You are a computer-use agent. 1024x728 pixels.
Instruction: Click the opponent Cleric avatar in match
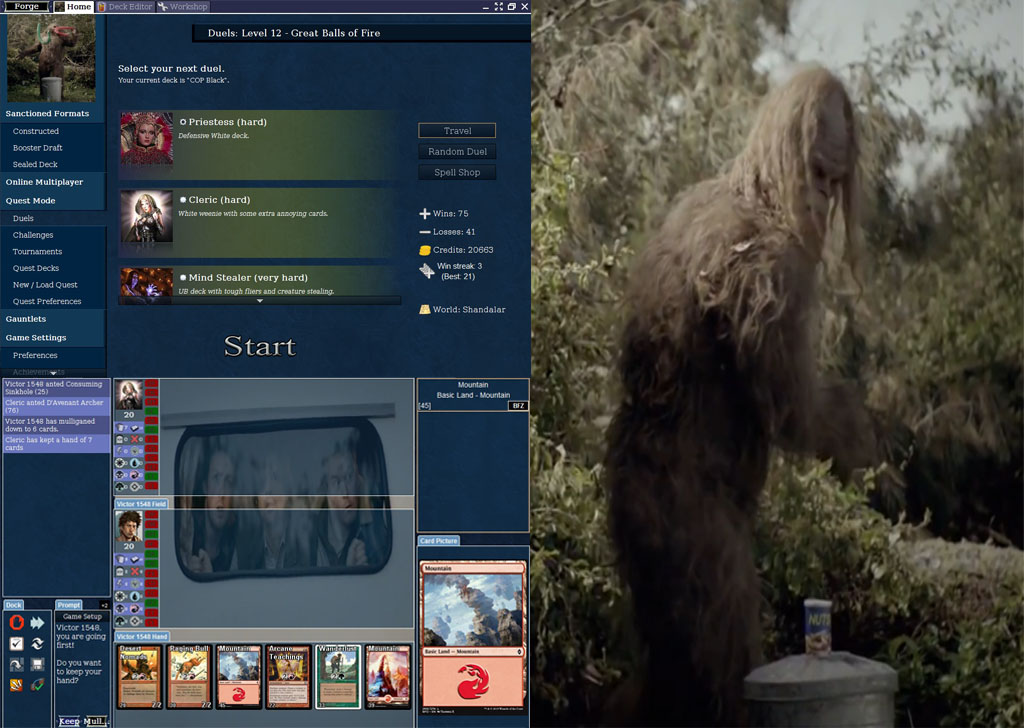point(128,394)
